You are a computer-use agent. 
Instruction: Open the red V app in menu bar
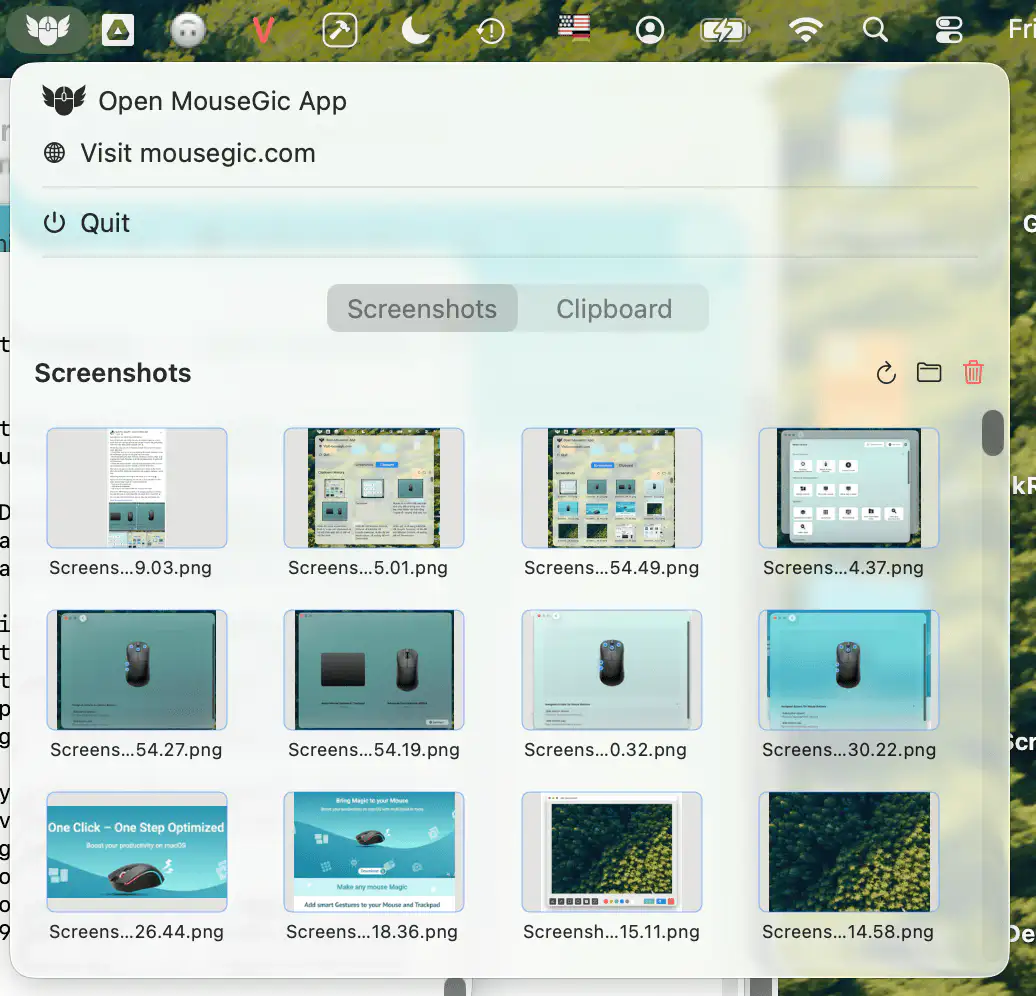(264, 30)
